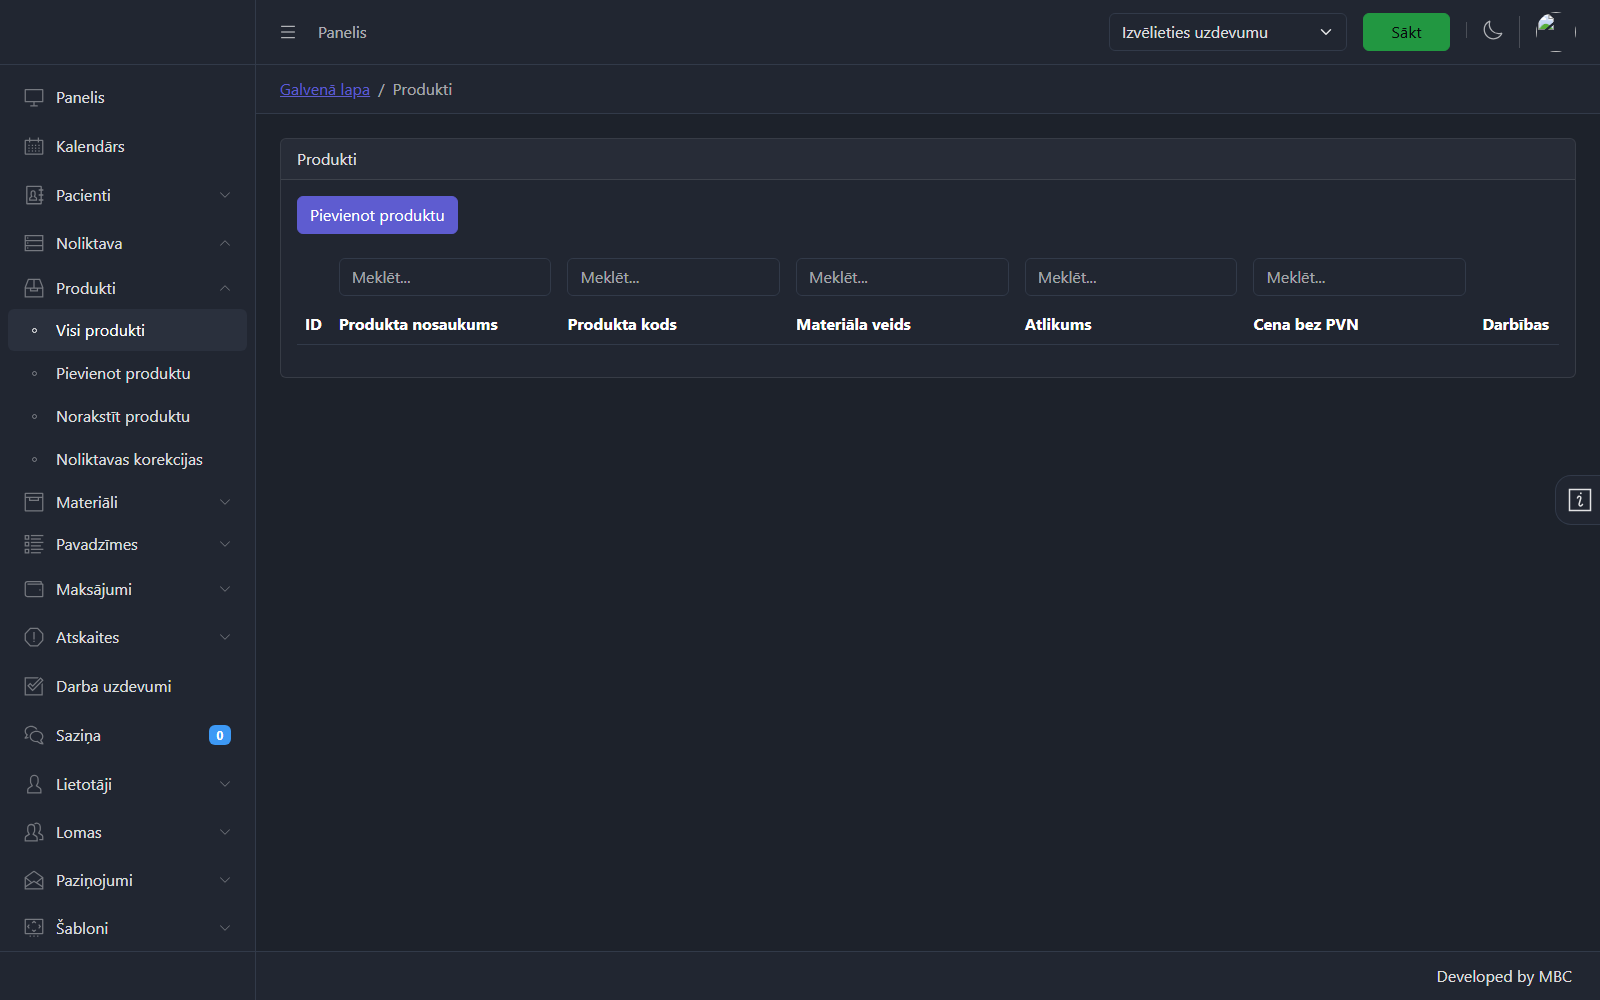
Task: Click the Lomas people icon
Action: [34, 832]
